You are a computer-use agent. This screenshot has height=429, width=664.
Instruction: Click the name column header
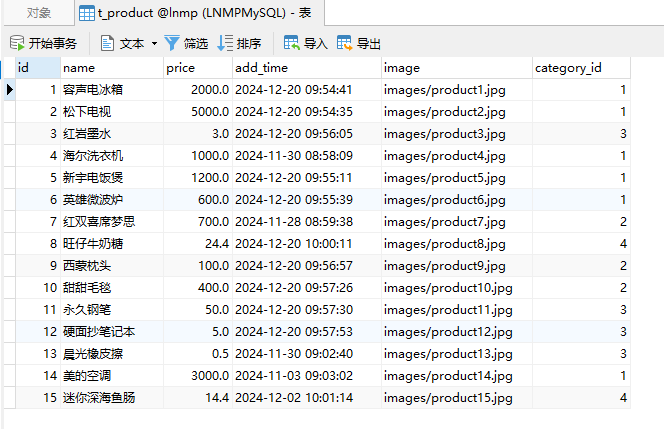(x=112, y=68)
